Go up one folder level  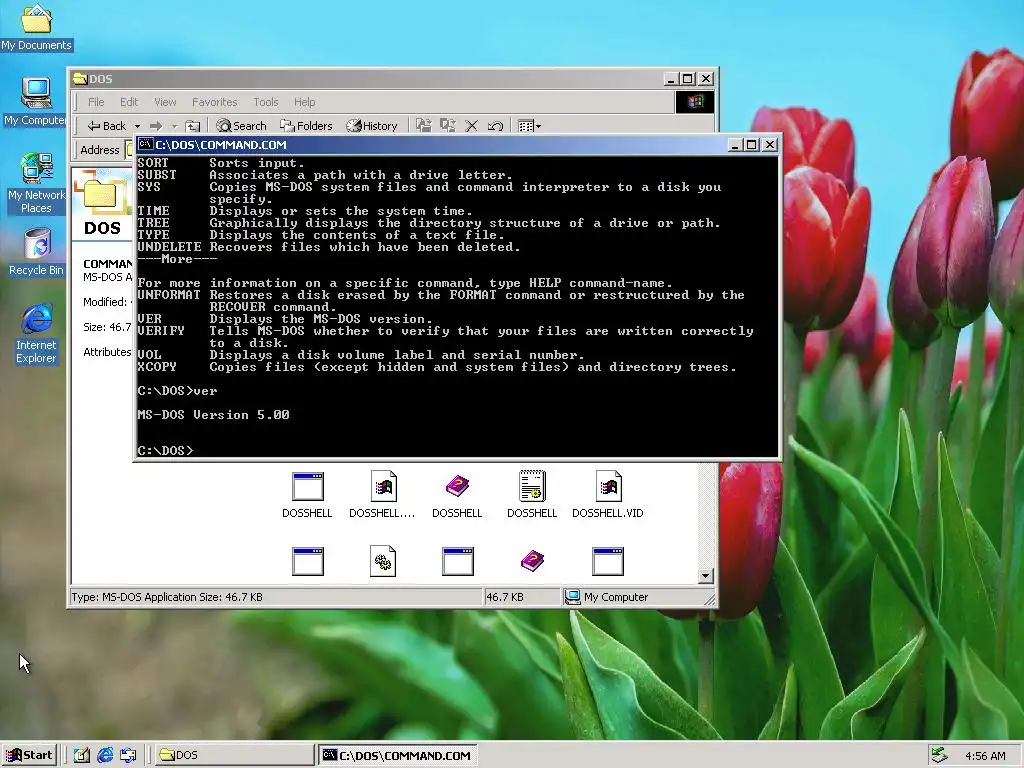pos(193,126)
